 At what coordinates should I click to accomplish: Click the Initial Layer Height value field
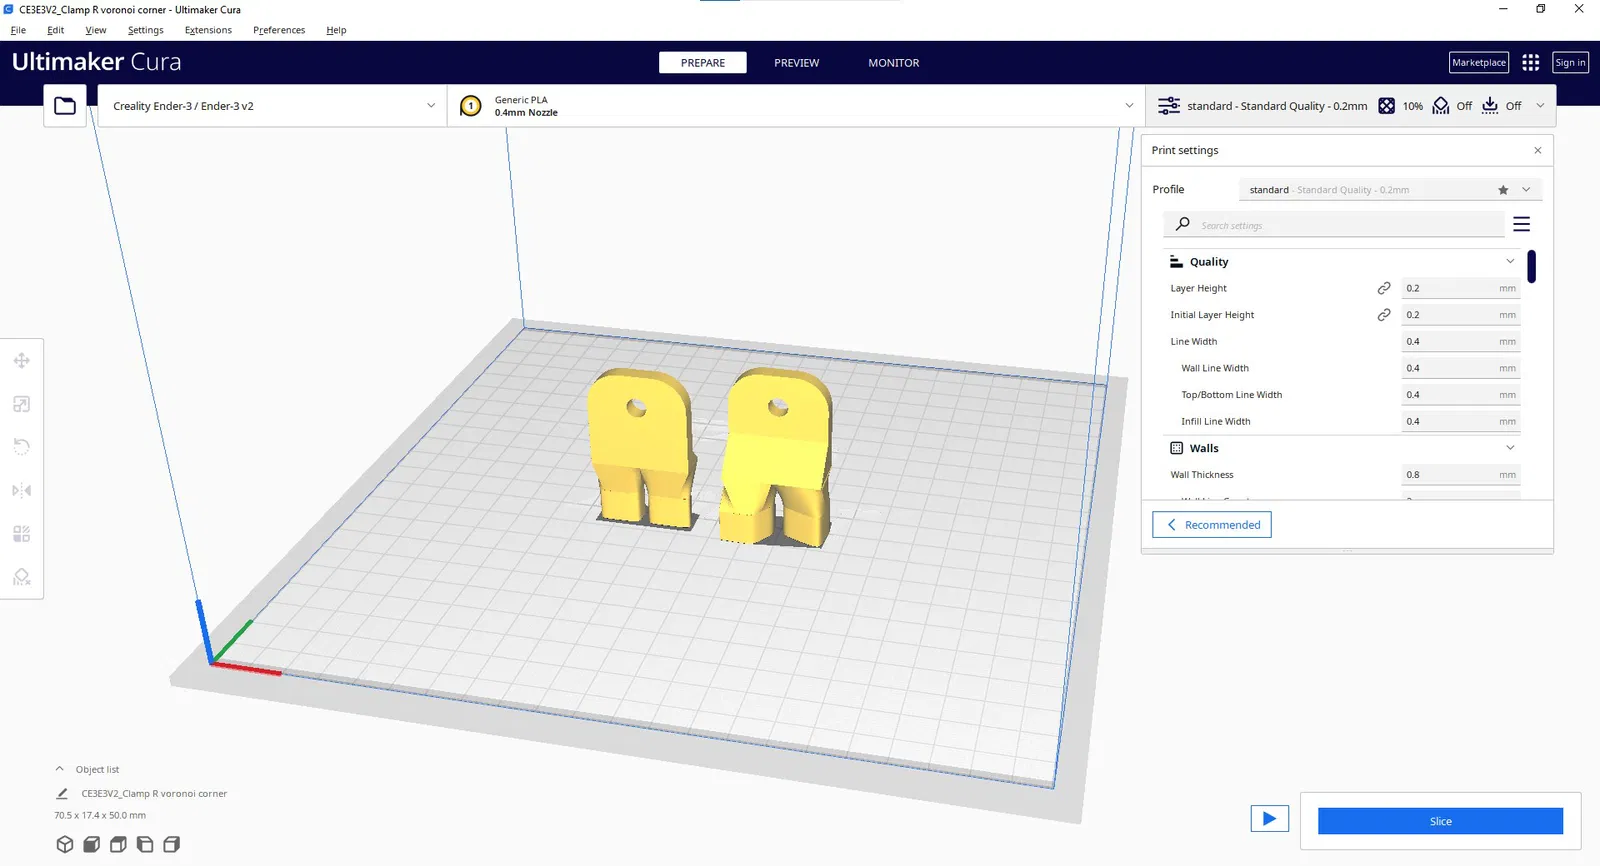click(x=1461, y=315)
